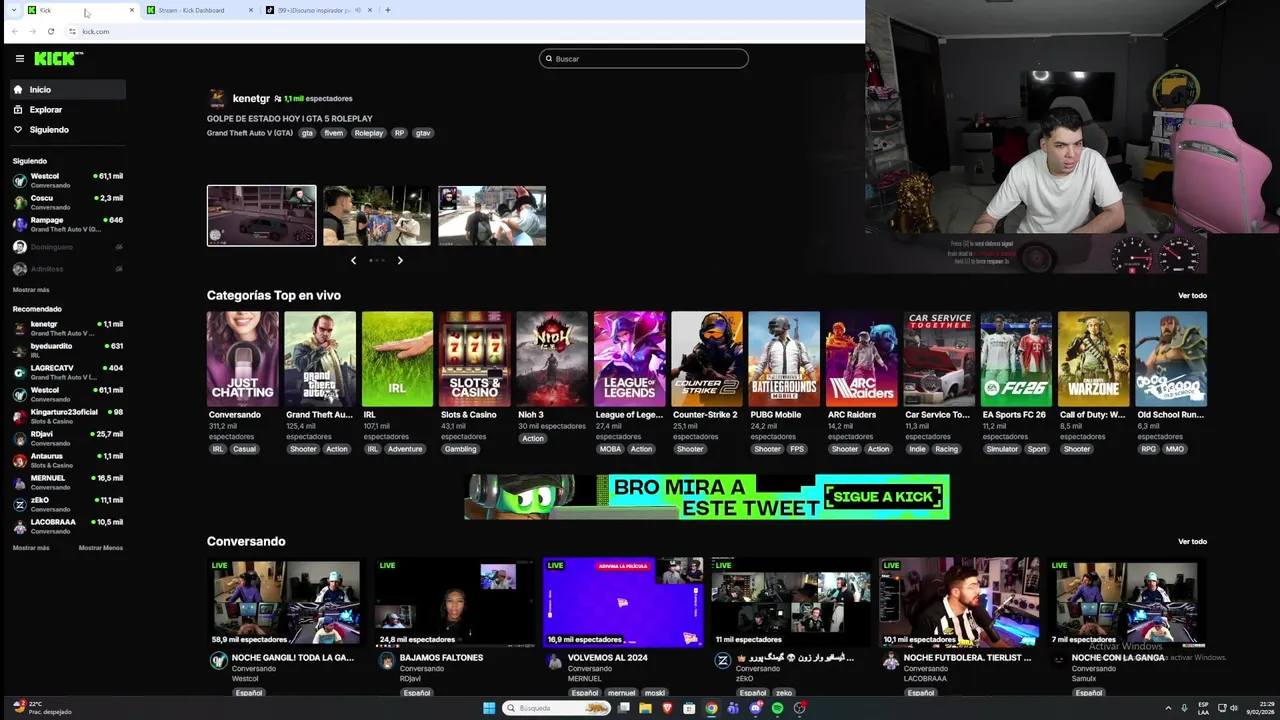Open a new browser tab

click(388, 10)
